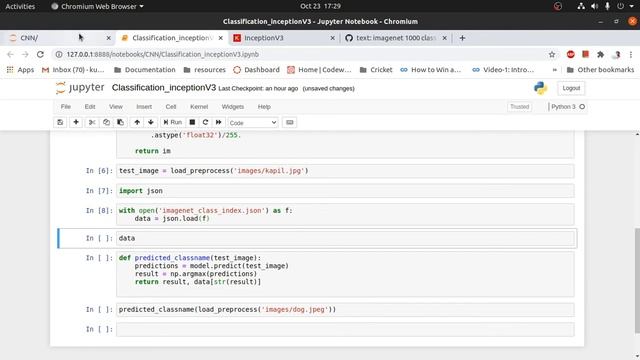
Task: Open Chromium Web Browser app menu
Action: (x=97, y=6)
